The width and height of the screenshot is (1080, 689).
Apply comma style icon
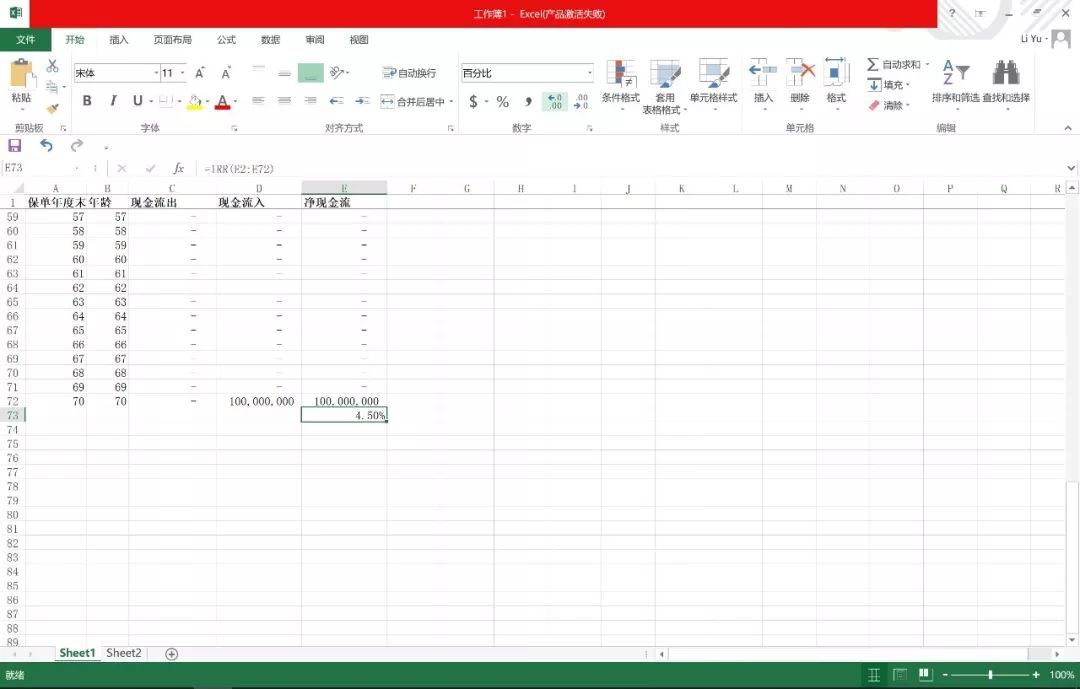tap(528, 101)
